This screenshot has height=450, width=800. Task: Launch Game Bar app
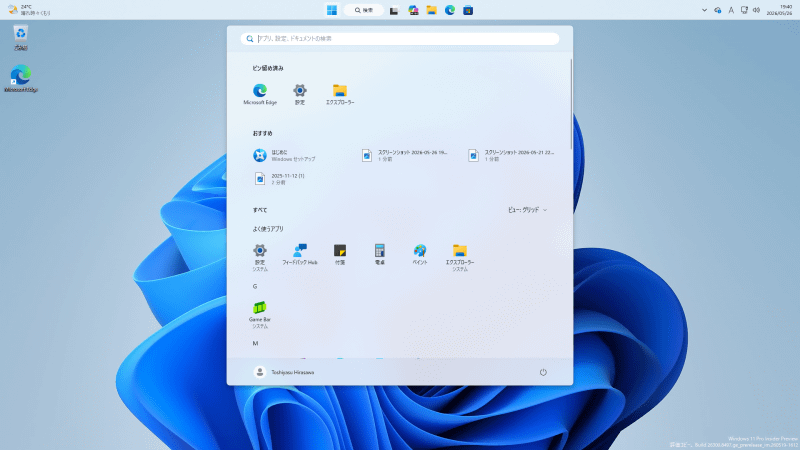[x=260, y=314]
